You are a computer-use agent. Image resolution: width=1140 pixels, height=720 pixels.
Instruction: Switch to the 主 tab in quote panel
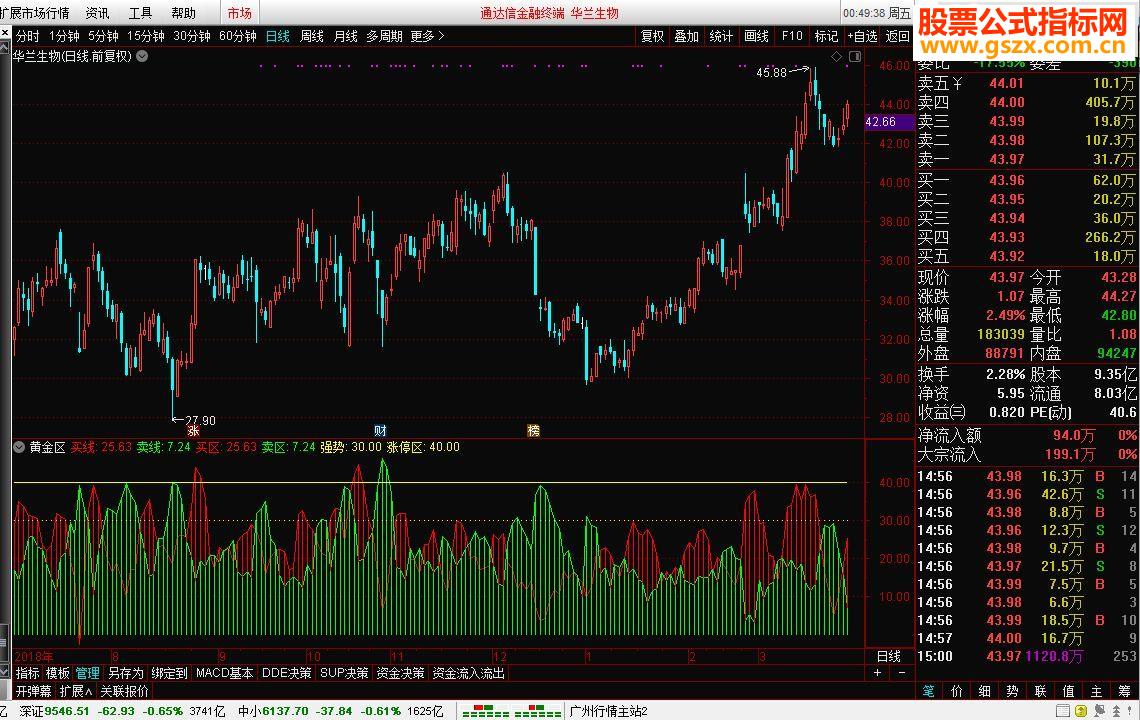[x=1096, y=691]
